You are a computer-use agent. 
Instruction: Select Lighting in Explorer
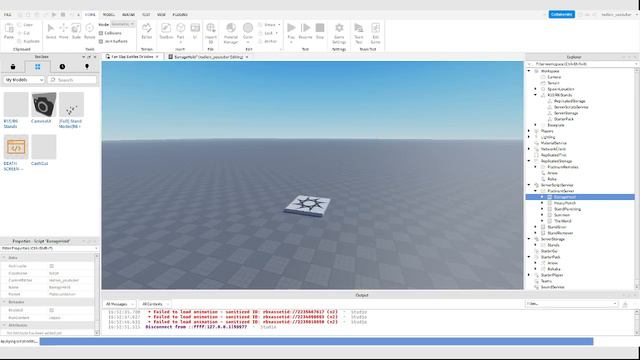coord(548,137)
